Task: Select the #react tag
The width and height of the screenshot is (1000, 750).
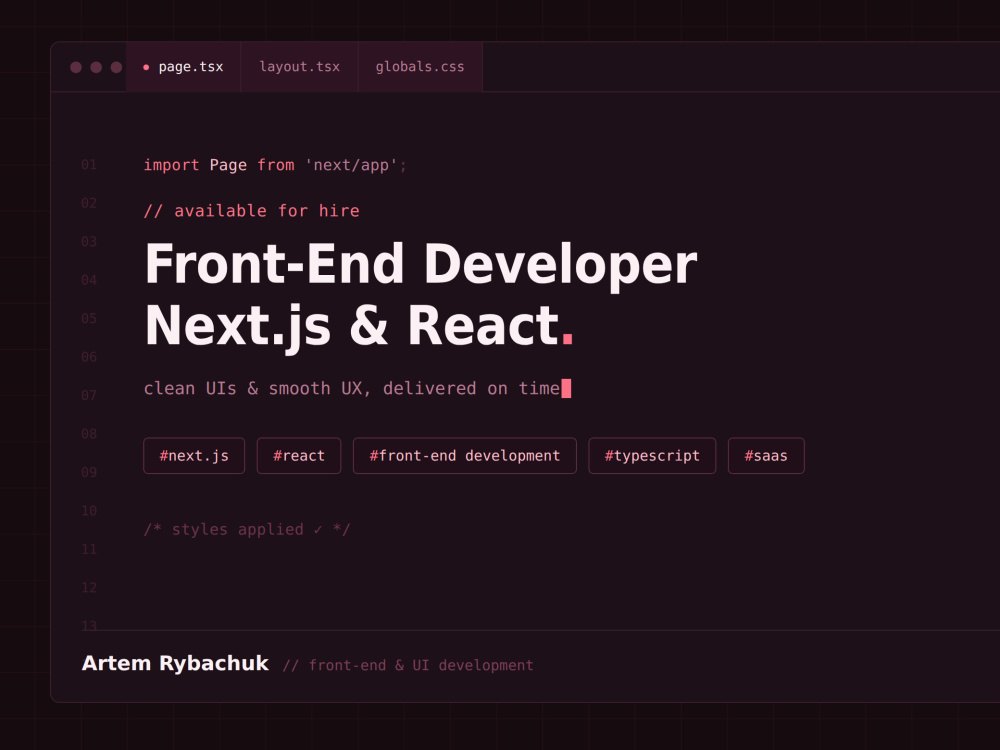Action: click(x=299, y=456)
